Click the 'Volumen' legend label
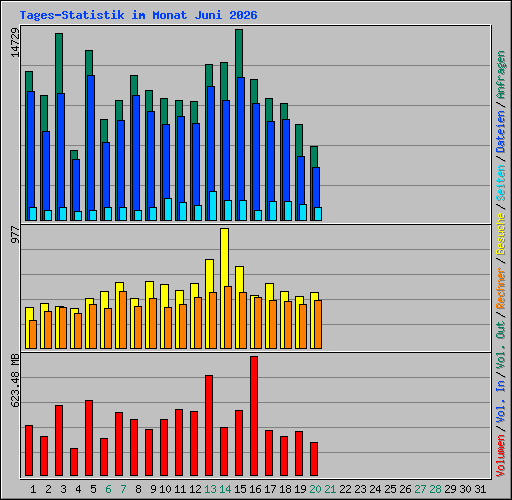 pos(500,456)
